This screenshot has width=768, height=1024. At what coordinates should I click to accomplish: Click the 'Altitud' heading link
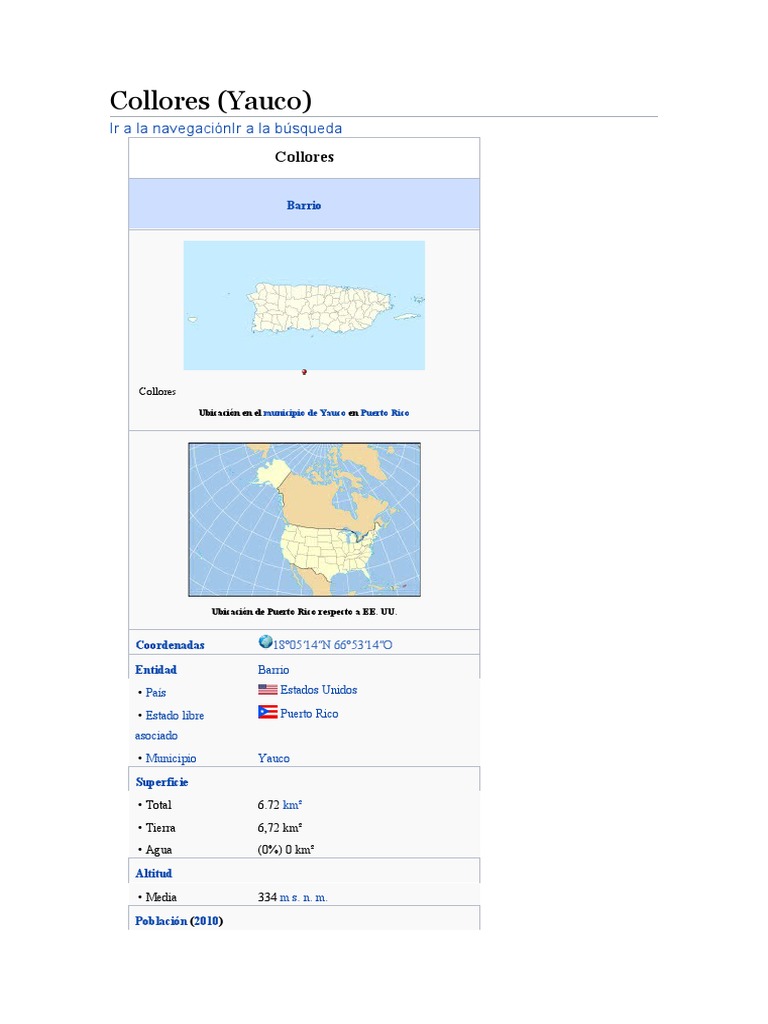tap(153, 874)
